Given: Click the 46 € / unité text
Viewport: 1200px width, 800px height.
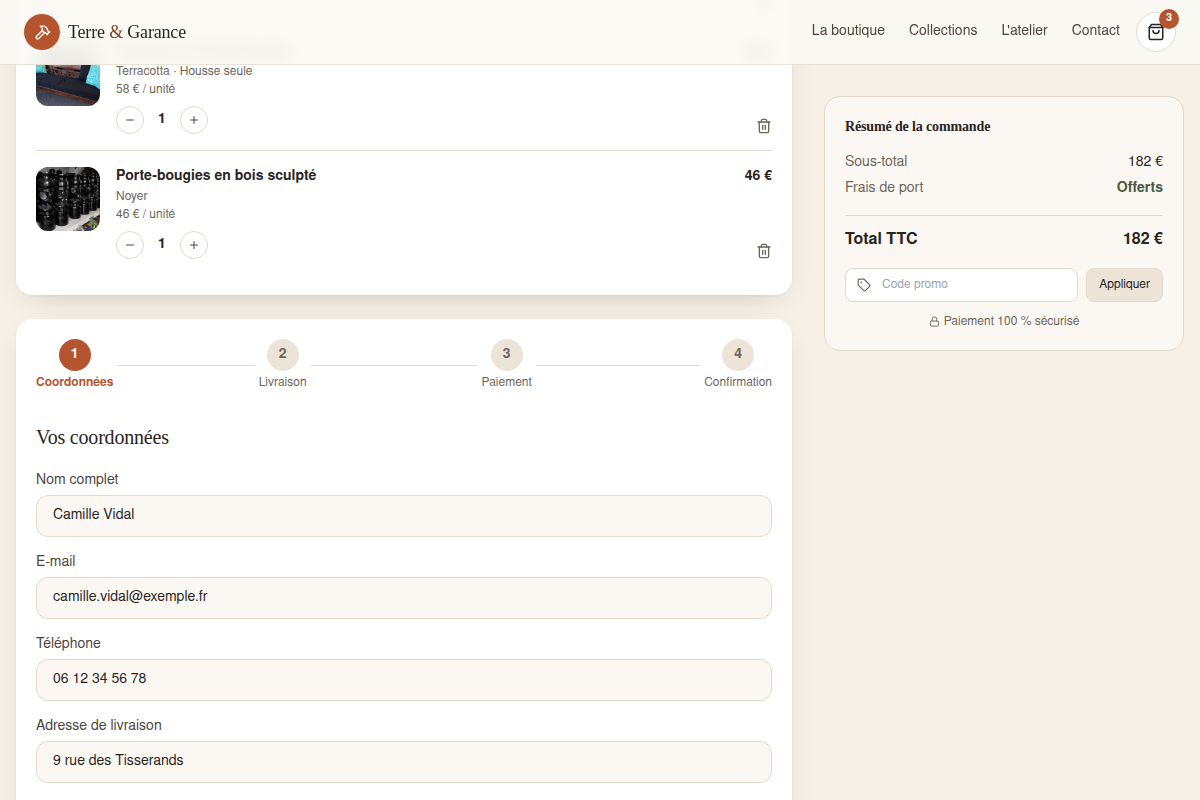Looking at the screenshot, I should tap(145, 214).
